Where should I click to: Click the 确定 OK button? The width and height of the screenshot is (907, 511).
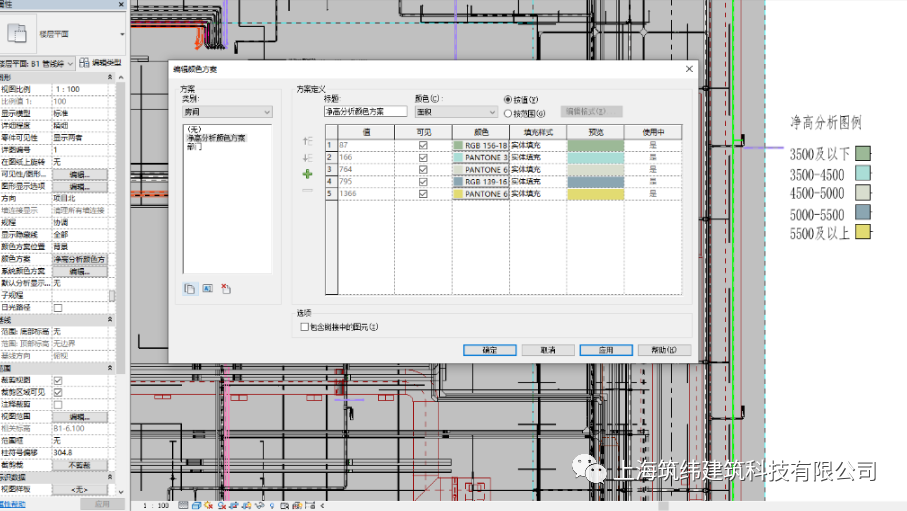[x=489, y=350]
